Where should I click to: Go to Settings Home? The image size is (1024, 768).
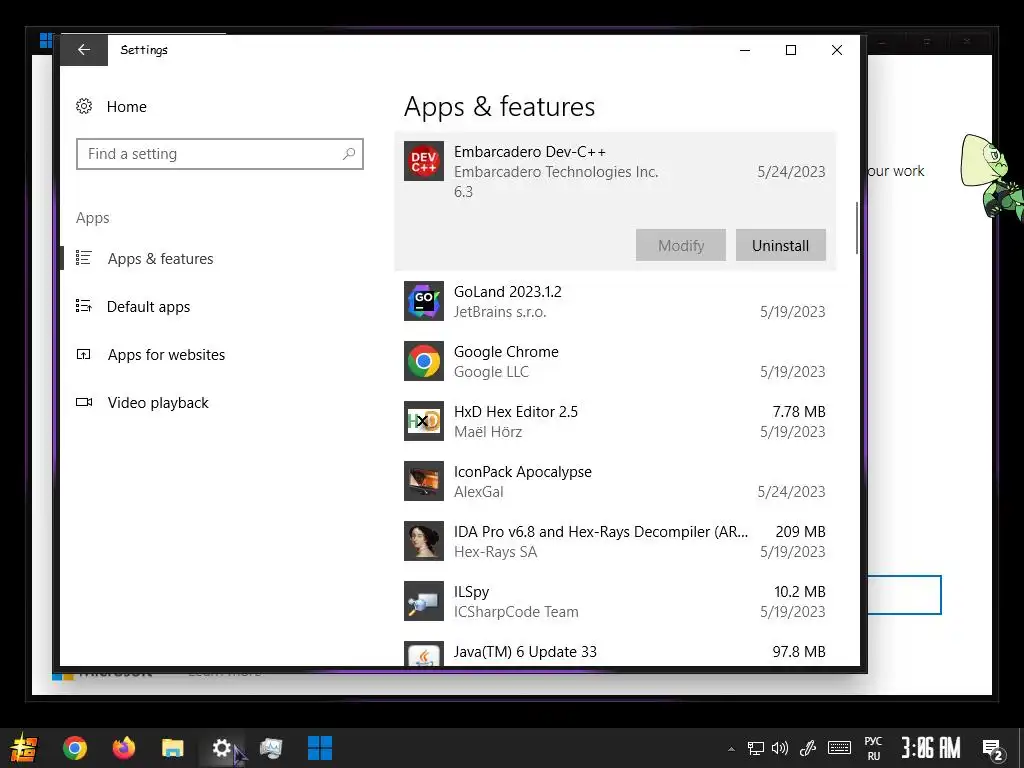click(x=127, y=106)
